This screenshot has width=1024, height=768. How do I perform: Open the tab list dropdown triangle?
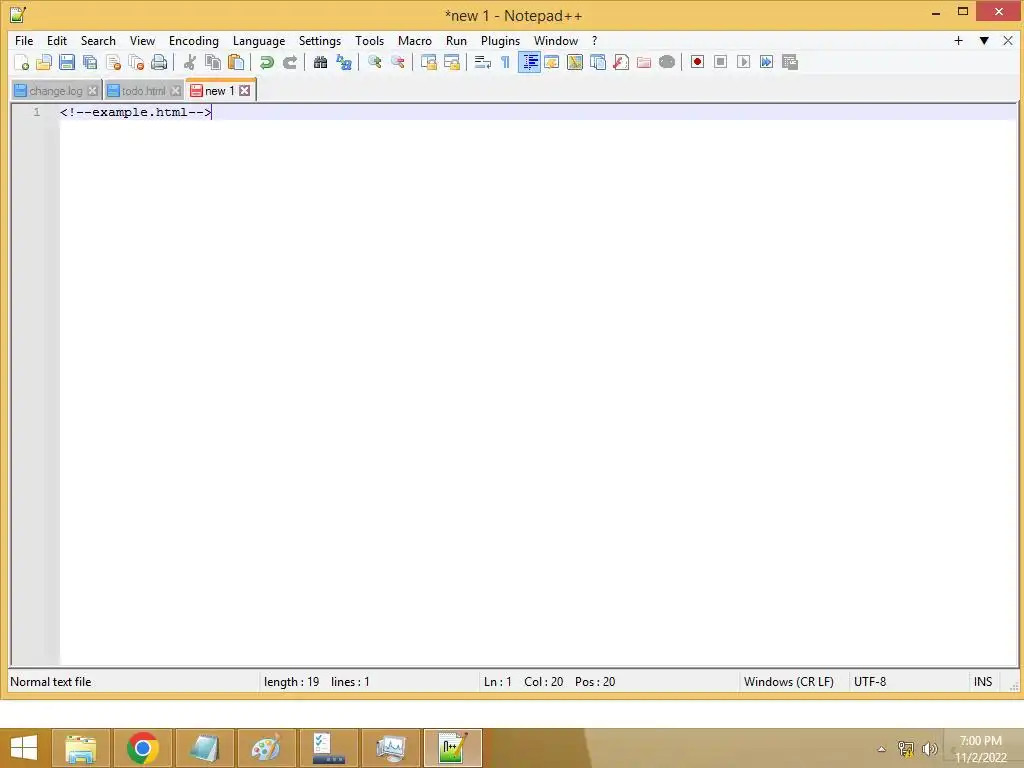coord(984,40)
